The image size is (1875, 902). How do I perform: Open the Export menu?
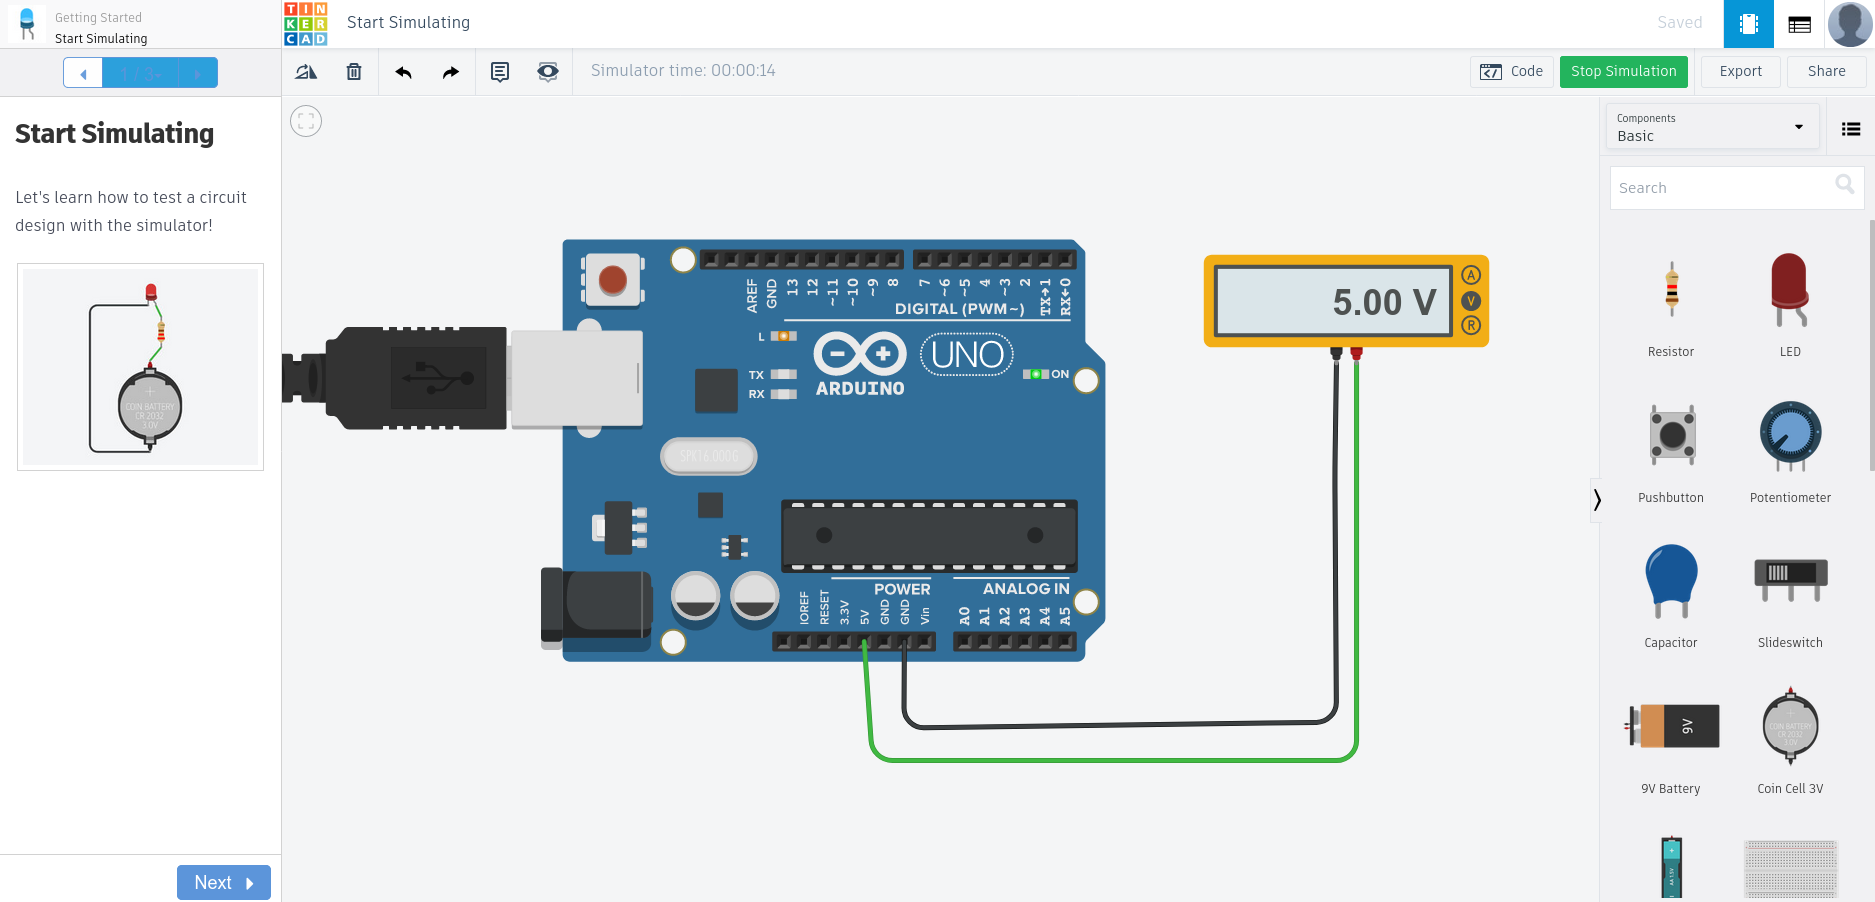pyautogui.click(x=1740, y=72)
